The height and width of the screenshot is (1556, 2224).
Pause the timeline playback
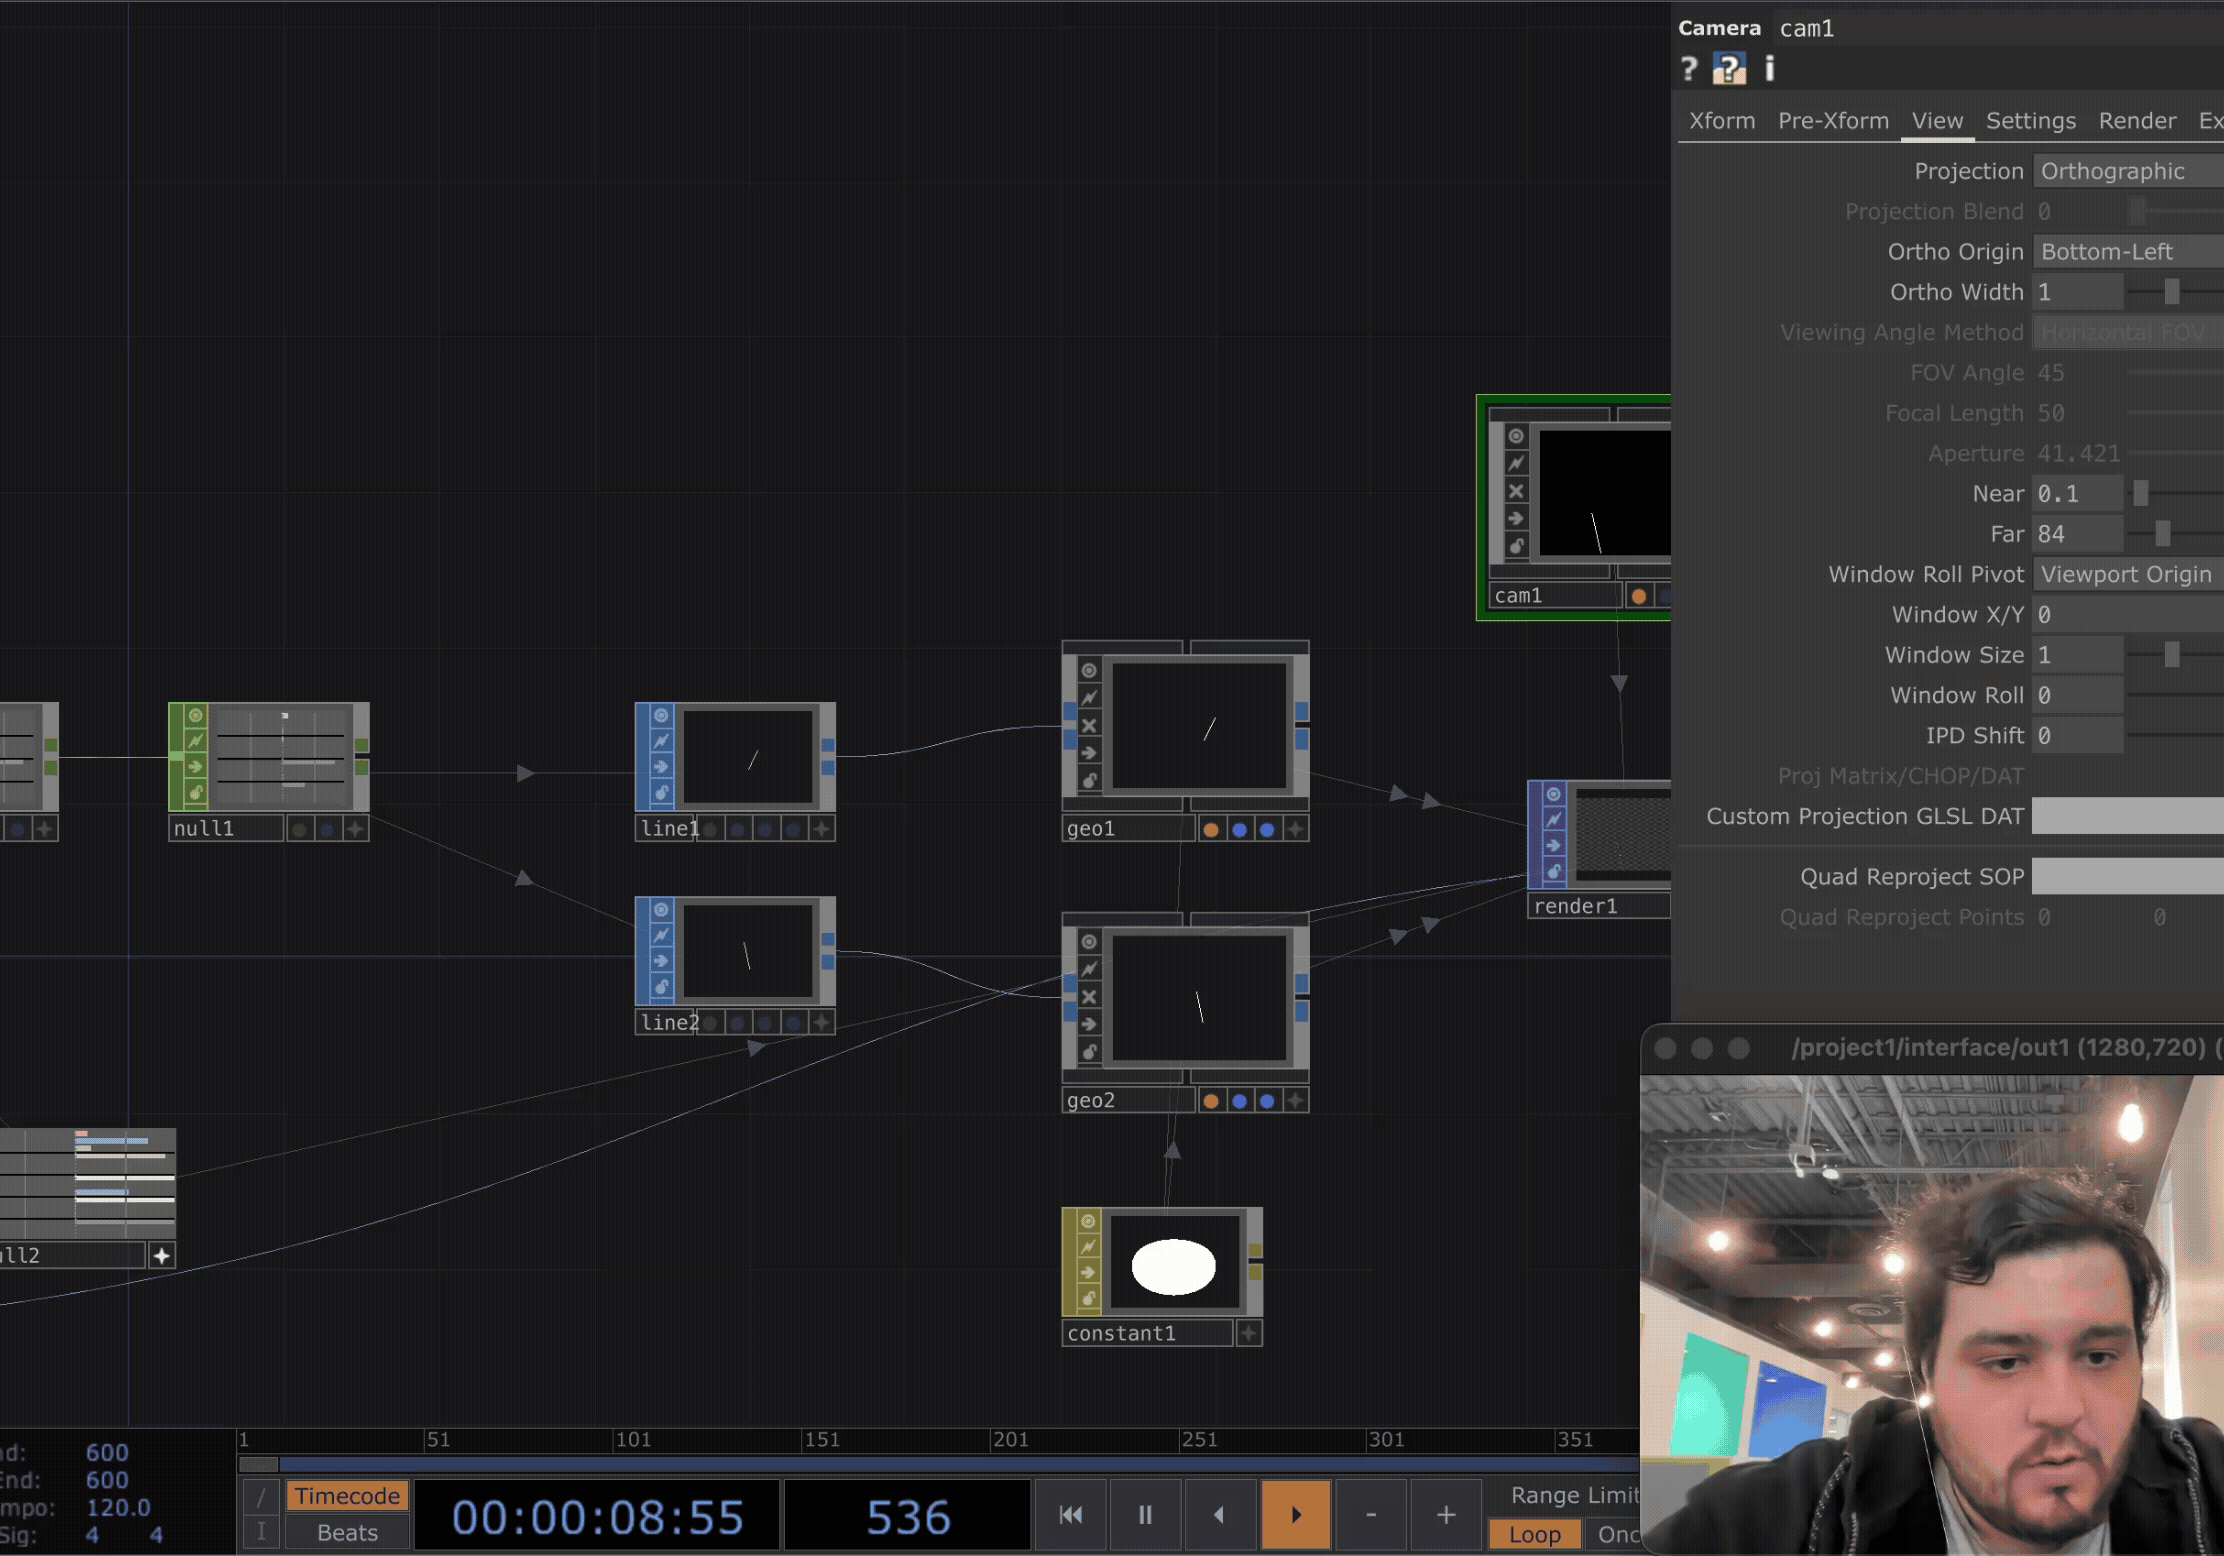click(x=1145, y=1515)
